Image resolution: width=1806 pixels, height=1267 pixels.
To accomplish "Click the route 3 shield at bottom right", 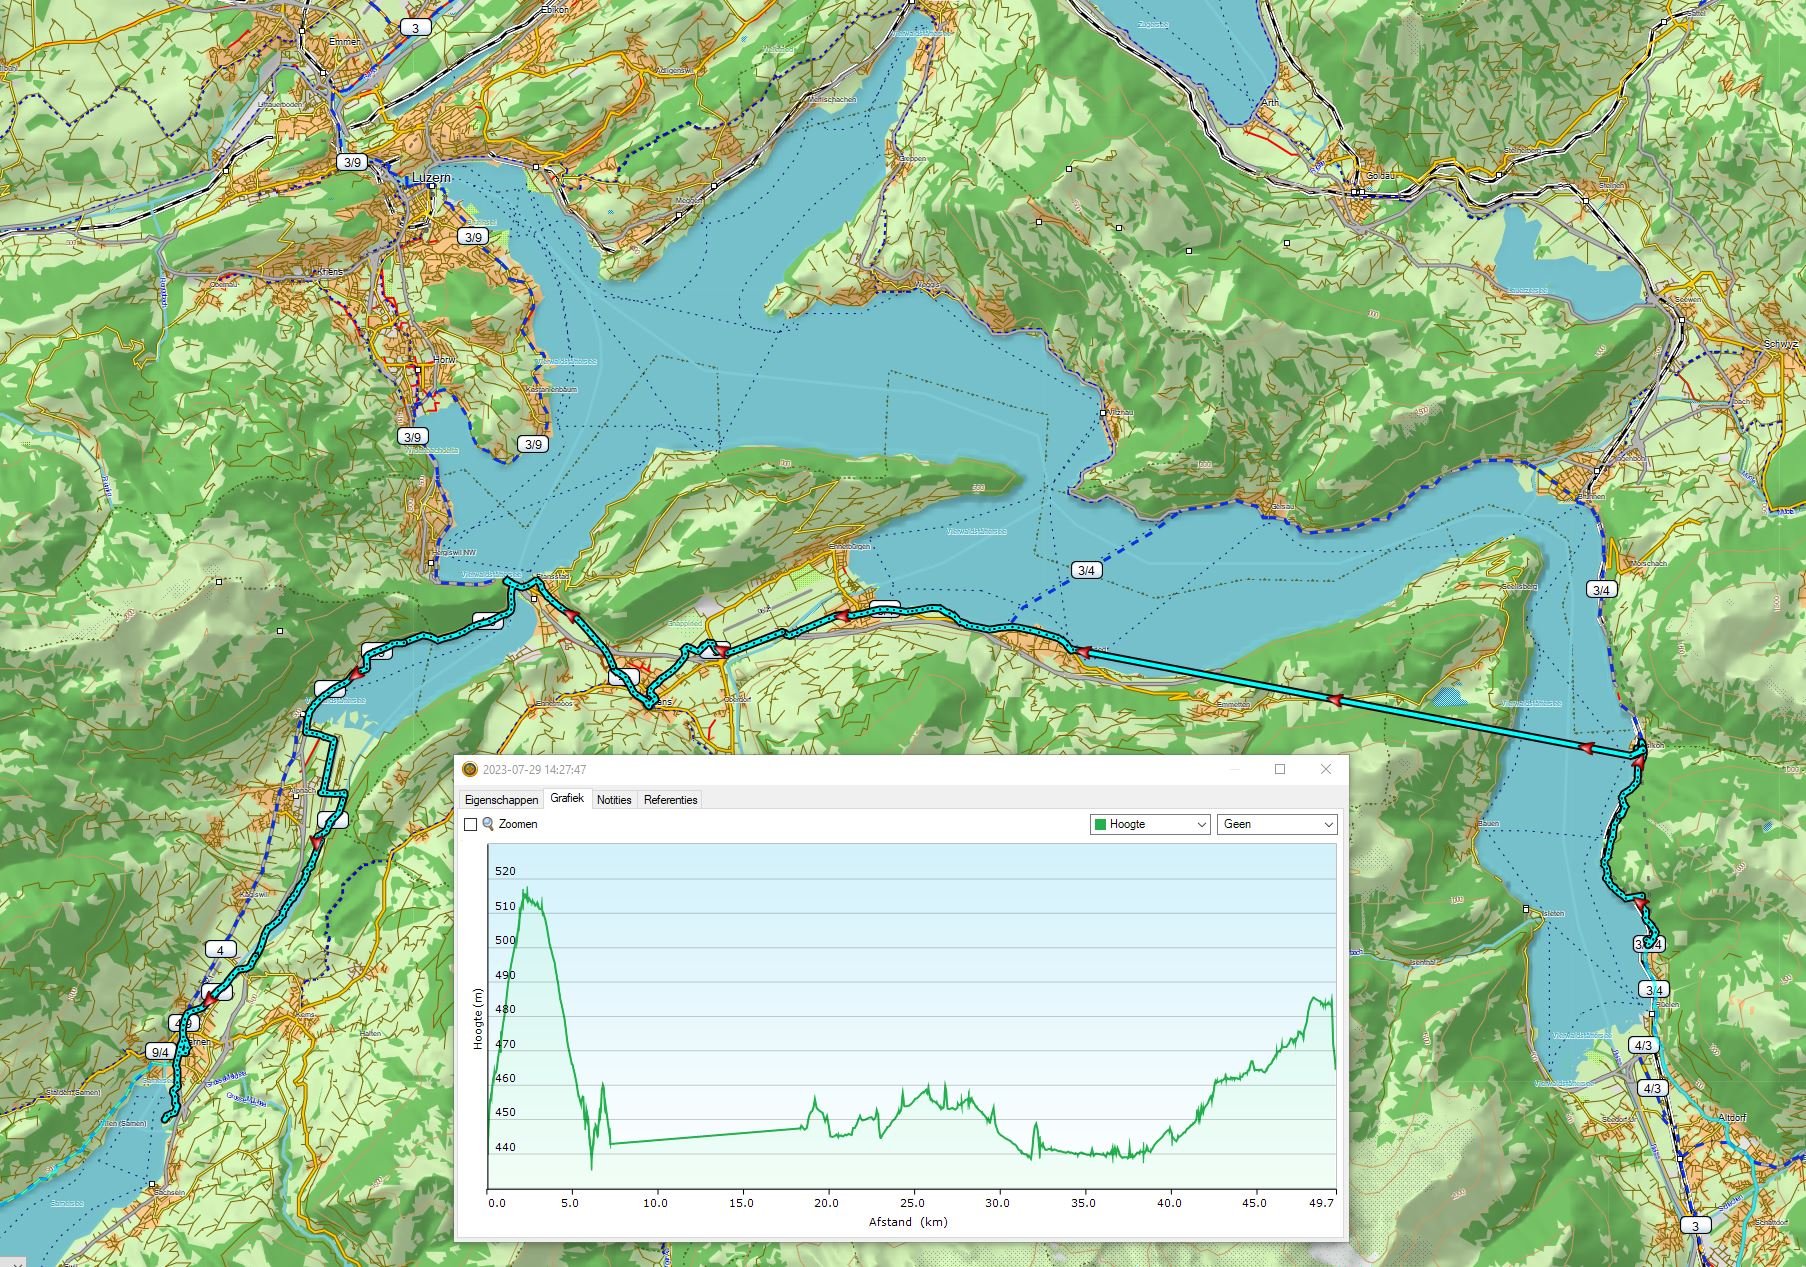I will 1695,1225.
